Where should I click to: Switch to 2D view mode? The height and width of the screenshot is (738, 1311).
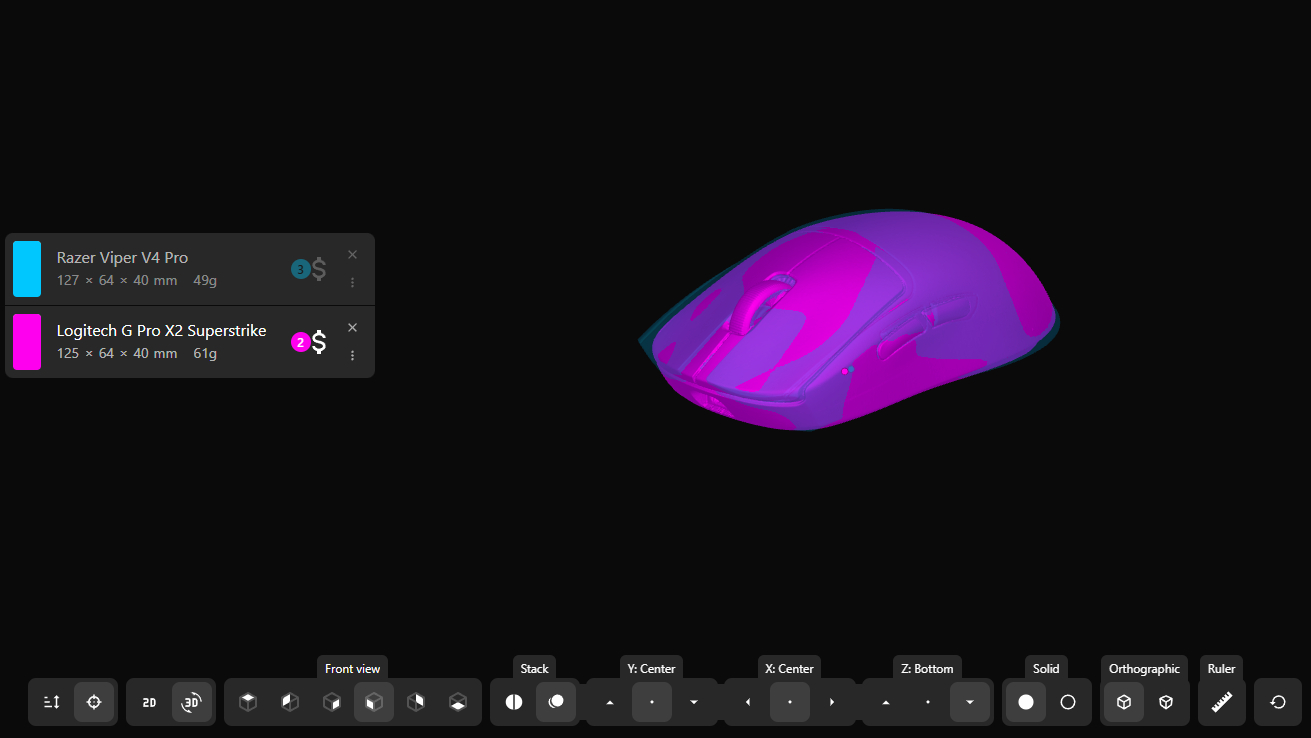148,702
